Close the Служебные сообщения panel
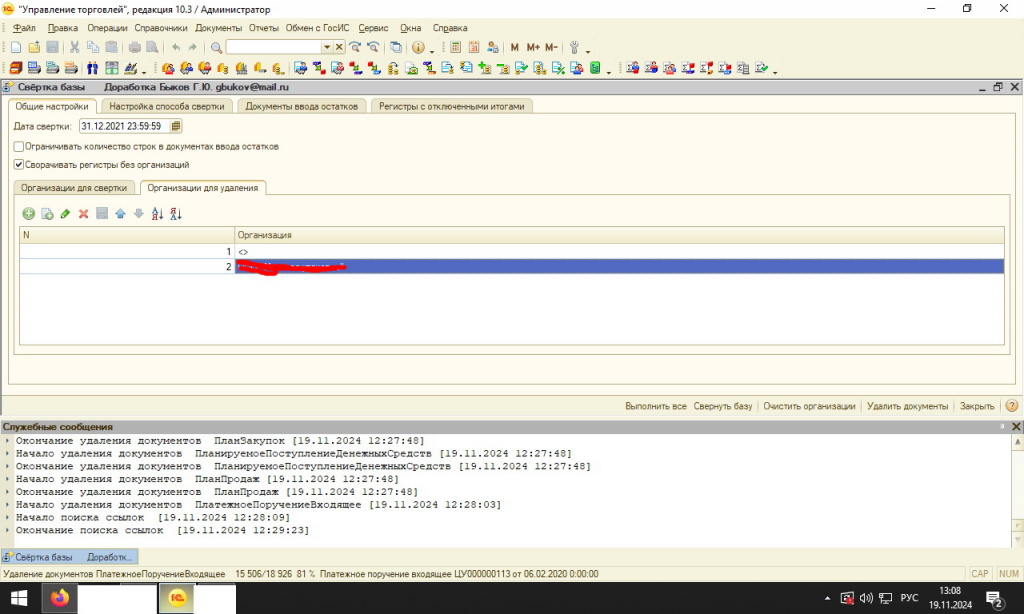The width and height of the screenshot is (1024, 614). click(1016, 427)
